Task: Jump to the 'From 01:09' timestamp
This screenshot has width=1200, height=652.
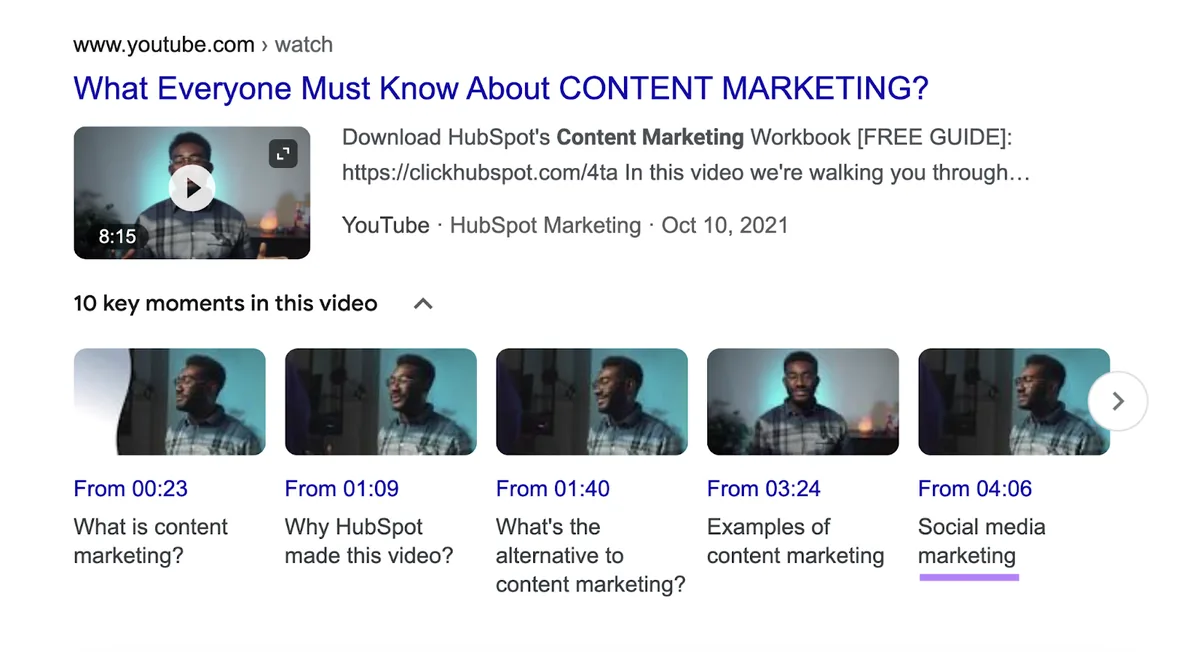Action: pyautogui.click(x=342, y=489)
